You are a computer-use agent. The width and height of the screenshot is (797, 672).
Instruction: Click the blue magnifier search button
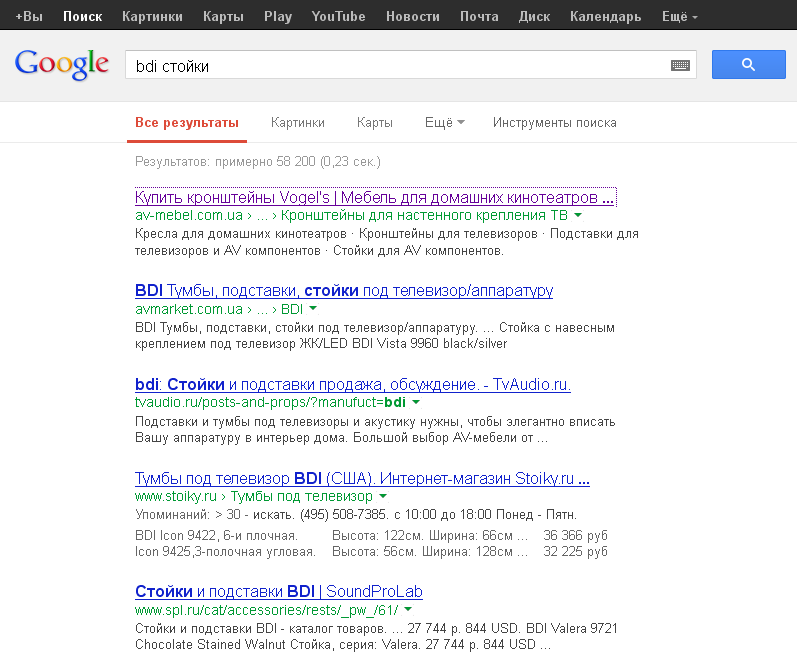[x=748, y=65]
